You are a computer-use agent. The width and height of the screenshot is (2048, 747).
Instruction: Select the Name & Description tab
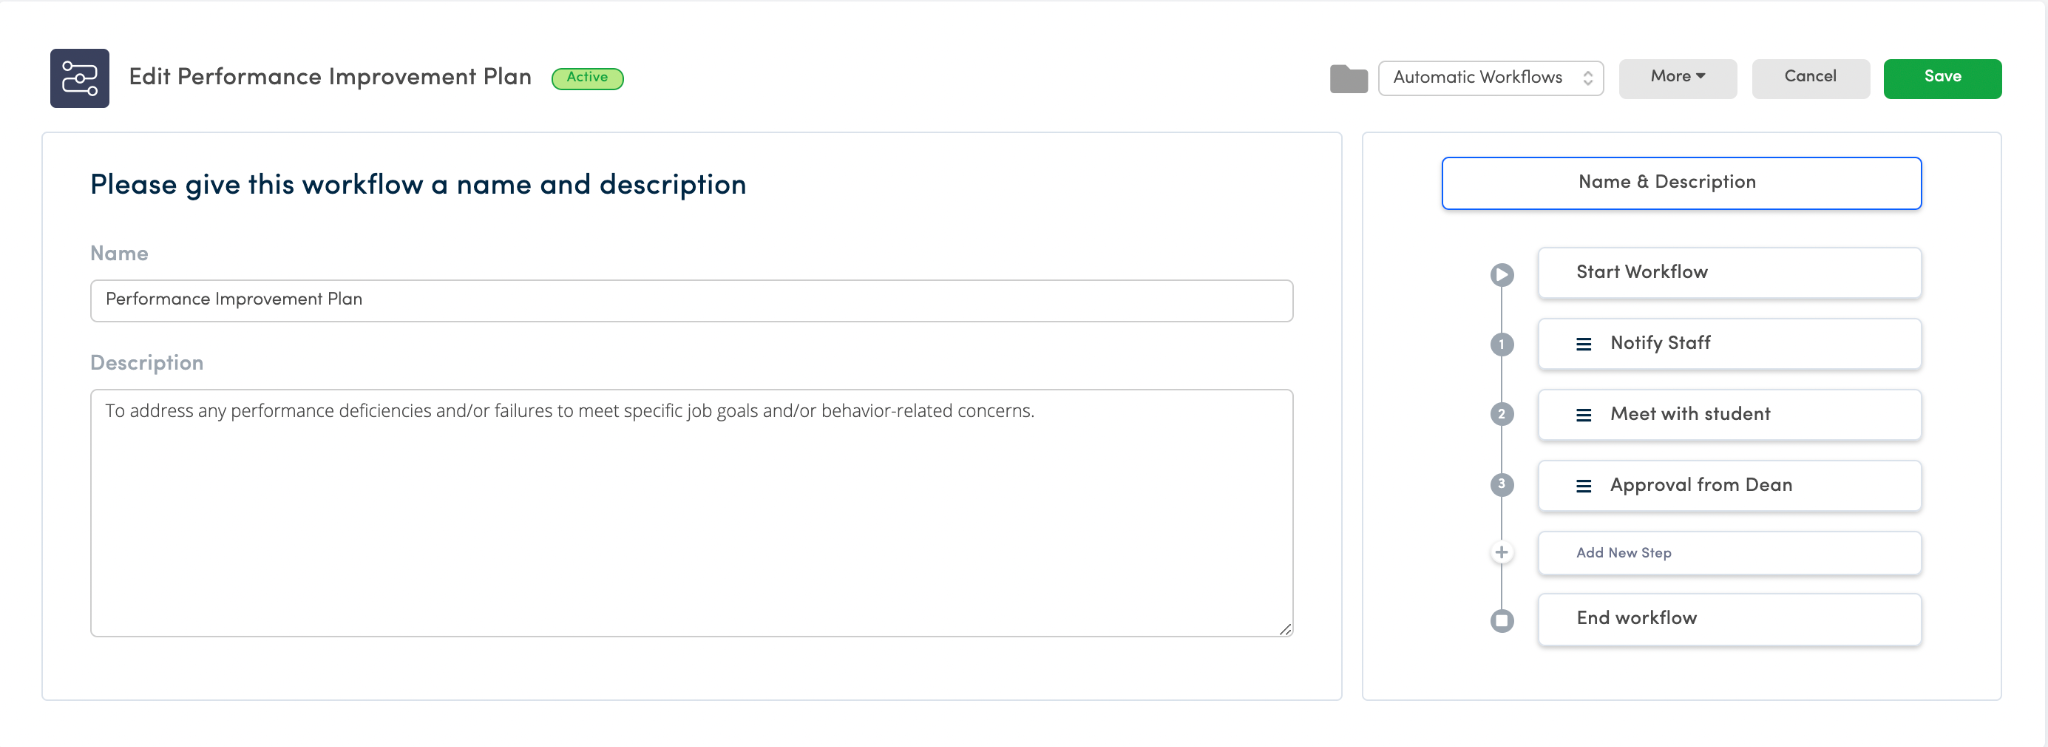[x=1680, y=182]
